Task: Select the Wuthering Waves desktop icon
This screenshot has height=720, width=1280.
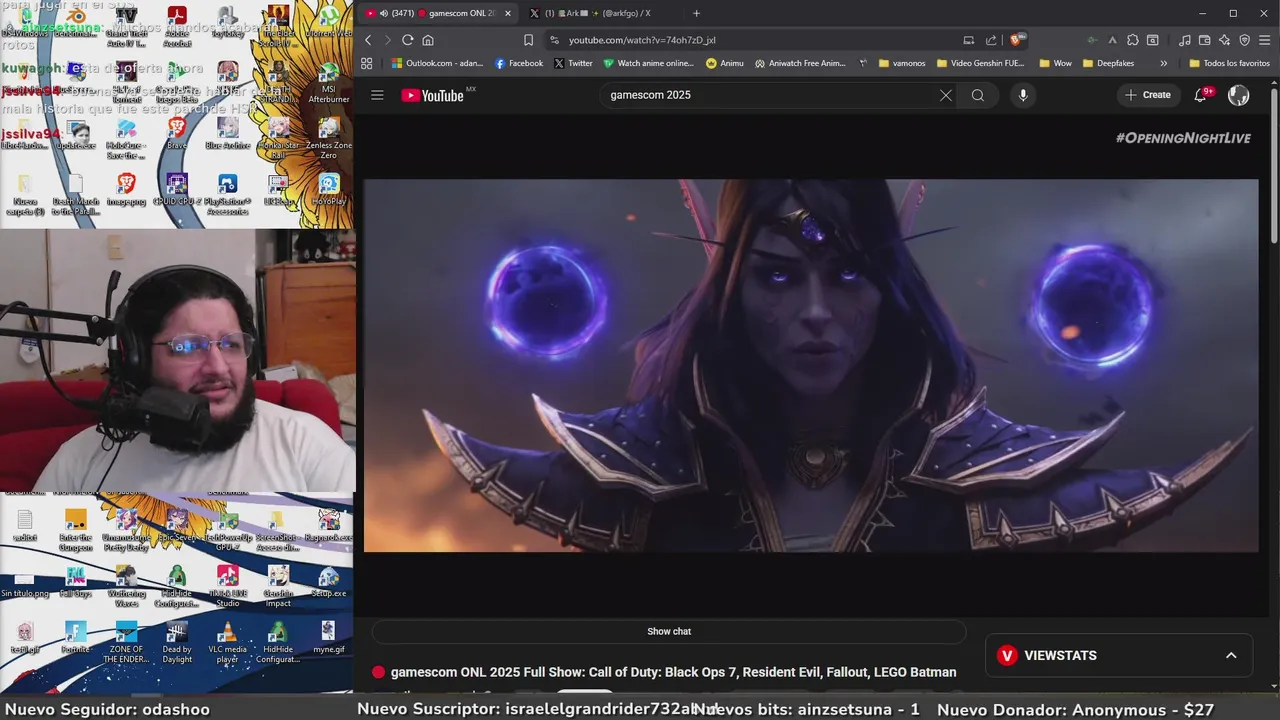Action: click(x=126, y=586)
